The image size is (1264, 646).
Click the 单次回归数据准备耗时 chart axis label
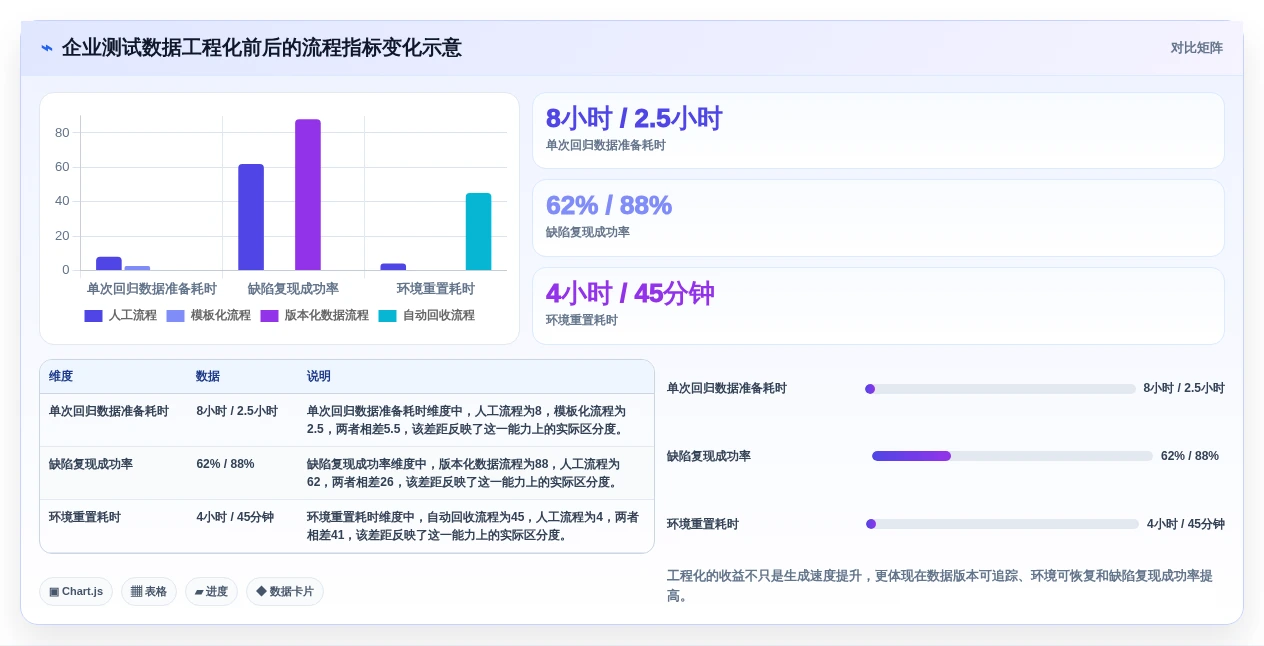click(152, 289)
